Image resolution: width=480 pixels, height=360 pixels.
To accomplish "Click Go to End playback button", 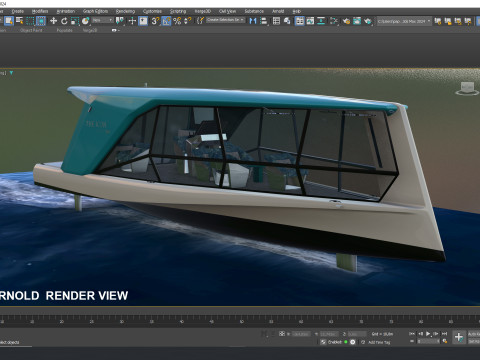I will pos(444,334).
